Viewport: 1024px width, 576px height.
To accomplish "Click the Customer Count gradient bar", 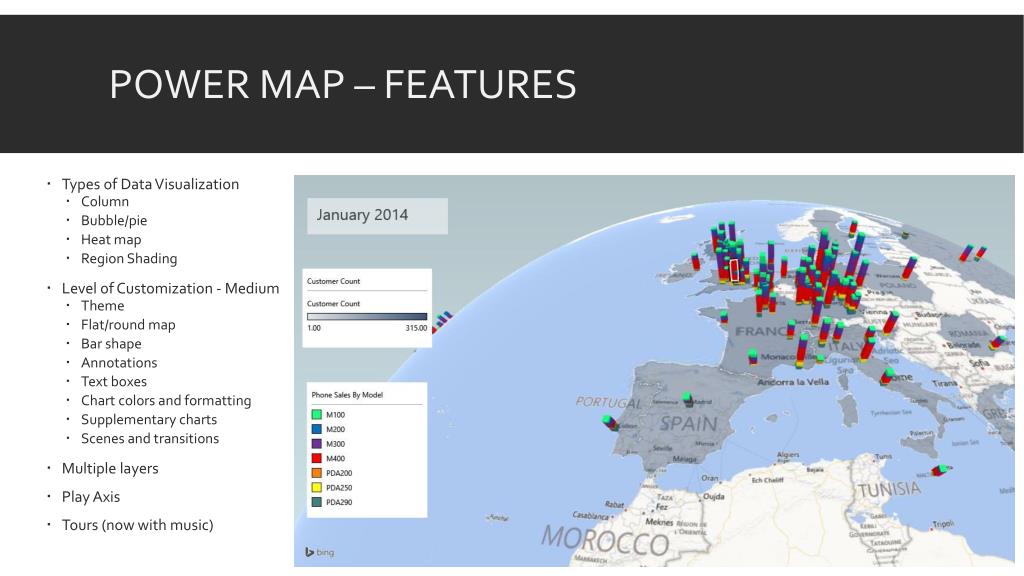I will point(367,317).
